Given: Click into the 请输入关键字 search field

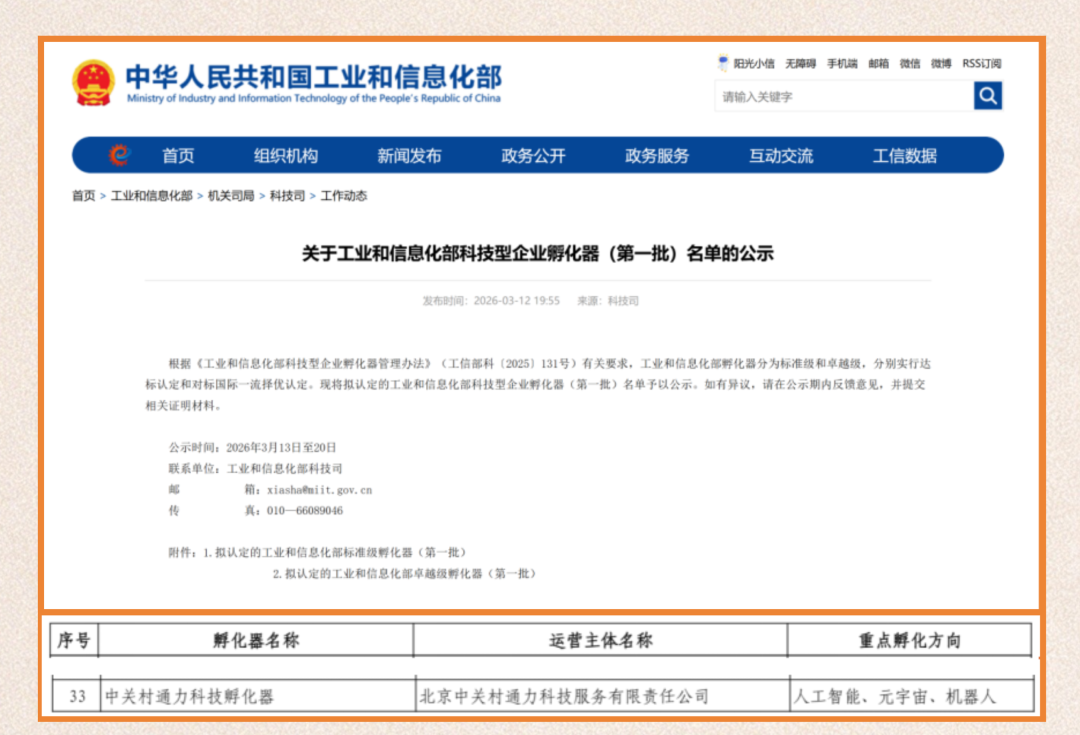Looking at the screenshot, I should [843, 97].
